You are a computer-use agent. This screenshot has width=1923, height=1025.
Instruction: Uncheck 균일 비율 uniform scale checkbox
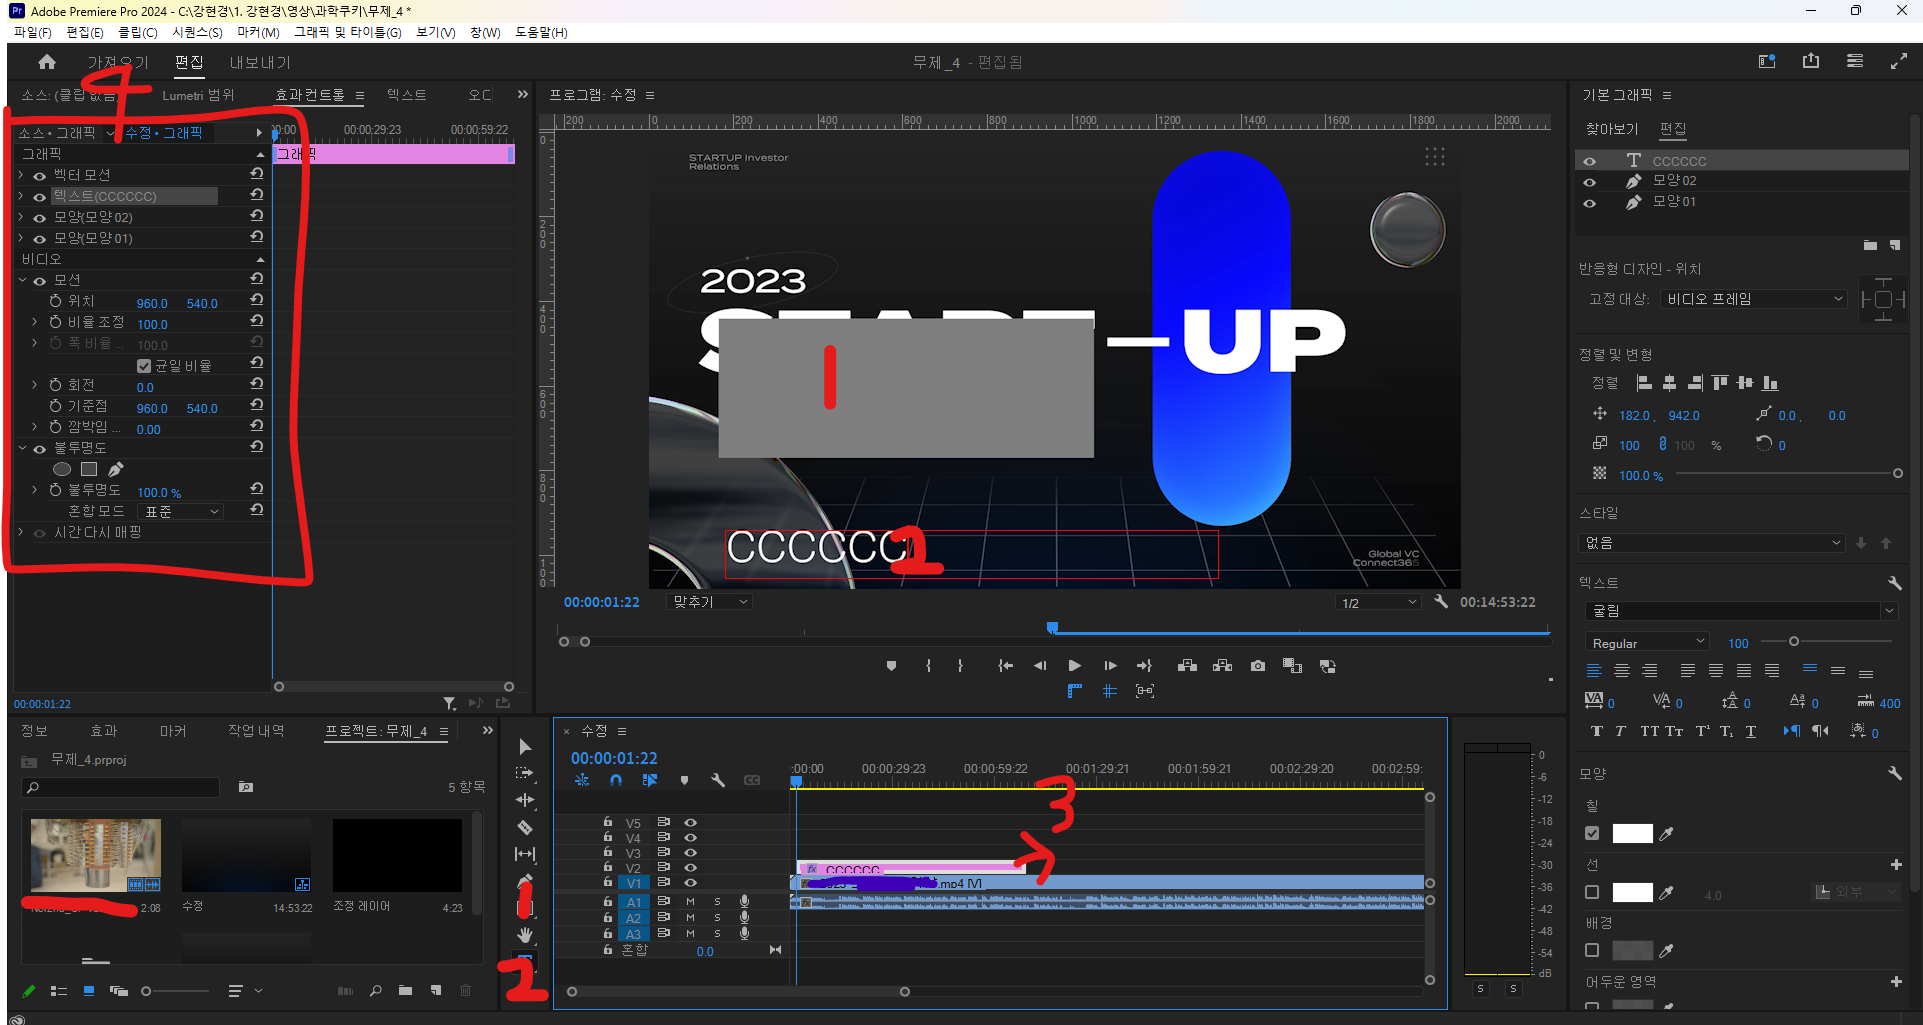144,366
